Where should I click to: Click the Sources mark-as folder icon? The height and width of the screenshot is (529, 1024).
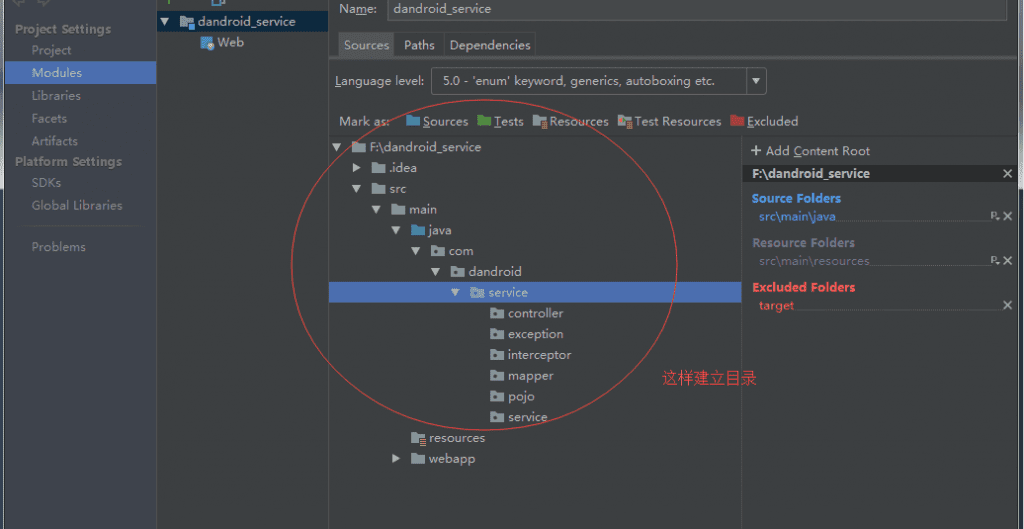click(x=413, y=121)
